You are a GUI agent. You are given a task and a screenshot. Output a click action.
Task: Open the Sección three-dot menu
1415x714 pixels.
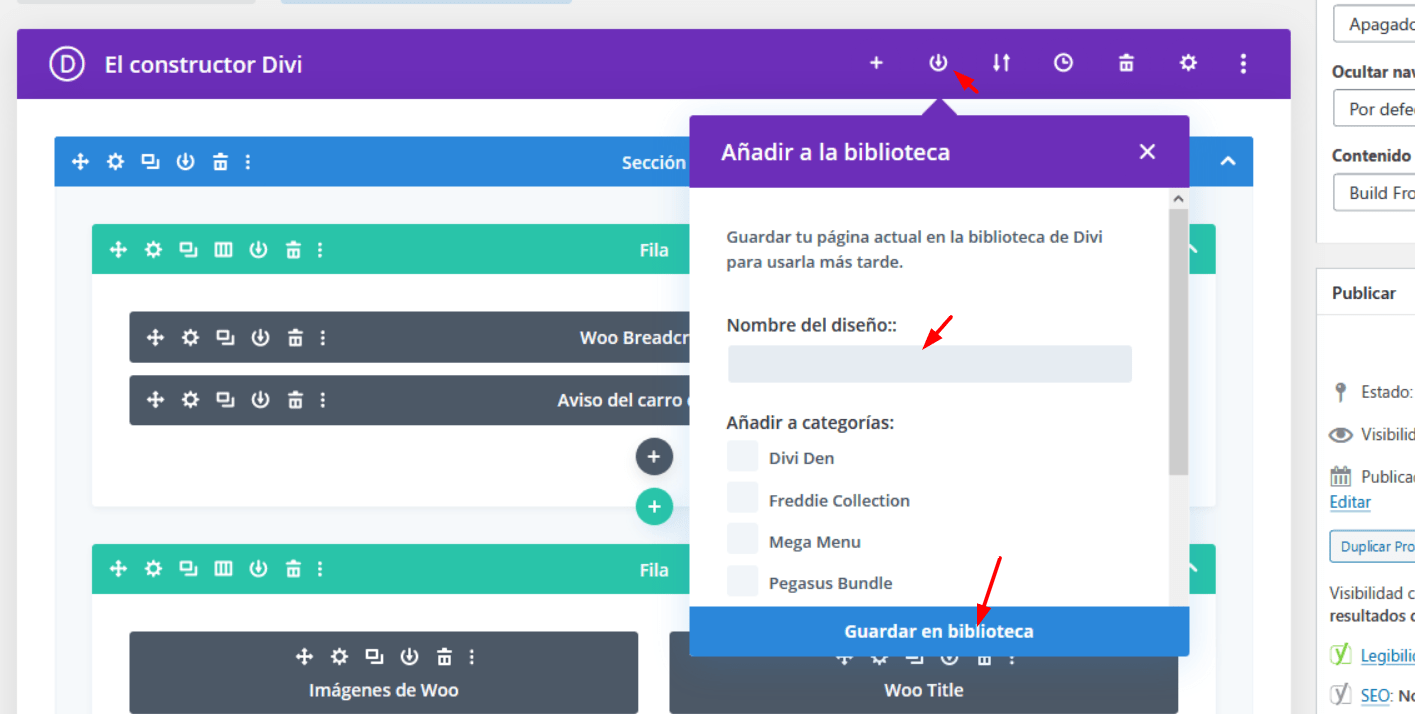tap(248, 162)
